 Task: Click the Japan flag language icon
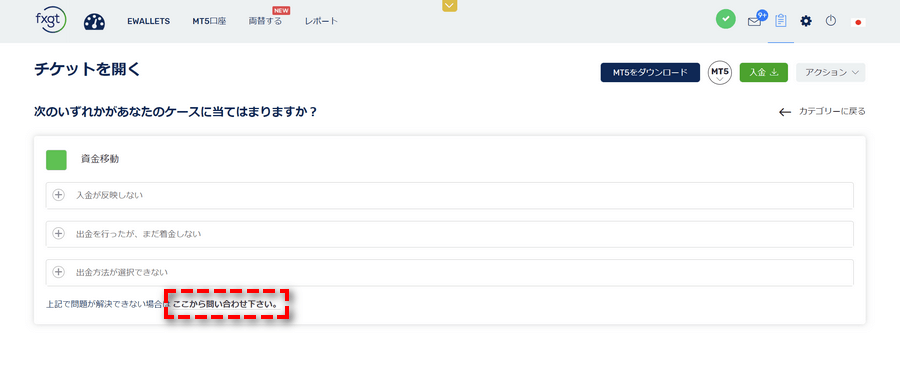(858, 22)
